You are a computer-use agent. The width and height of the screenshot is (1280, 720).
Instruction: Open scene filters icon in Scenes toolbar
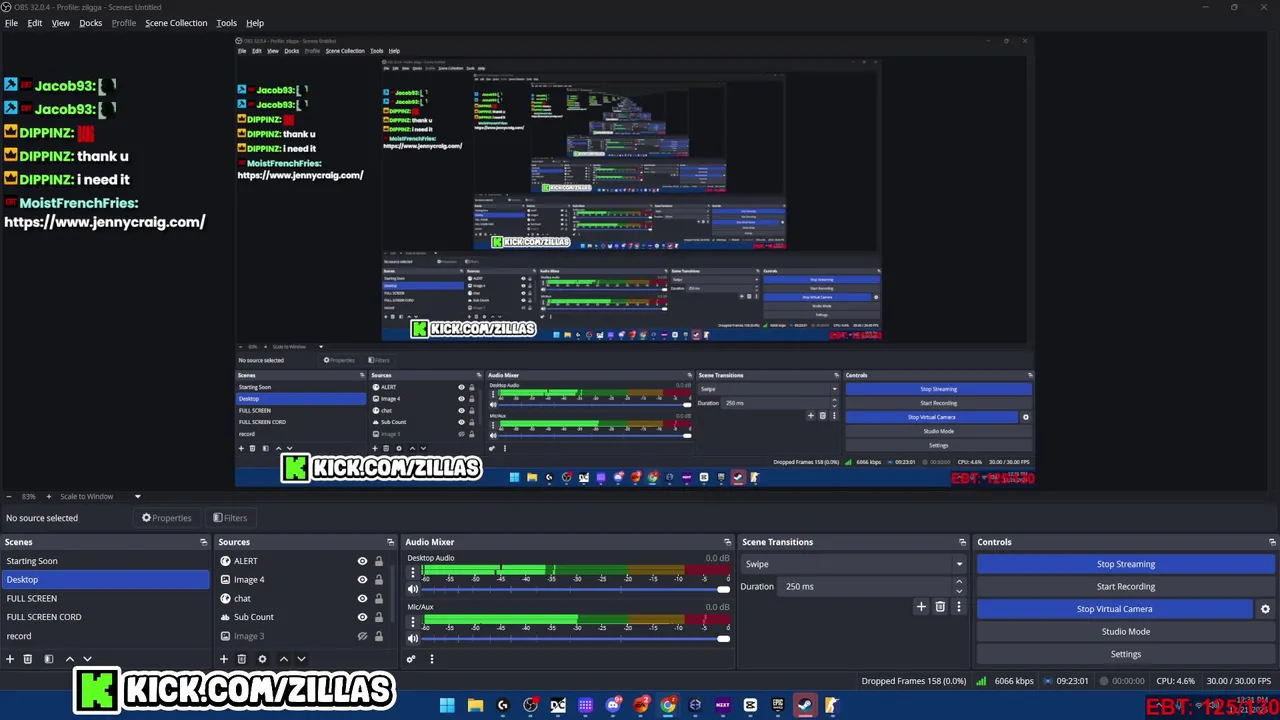(48, 659)
